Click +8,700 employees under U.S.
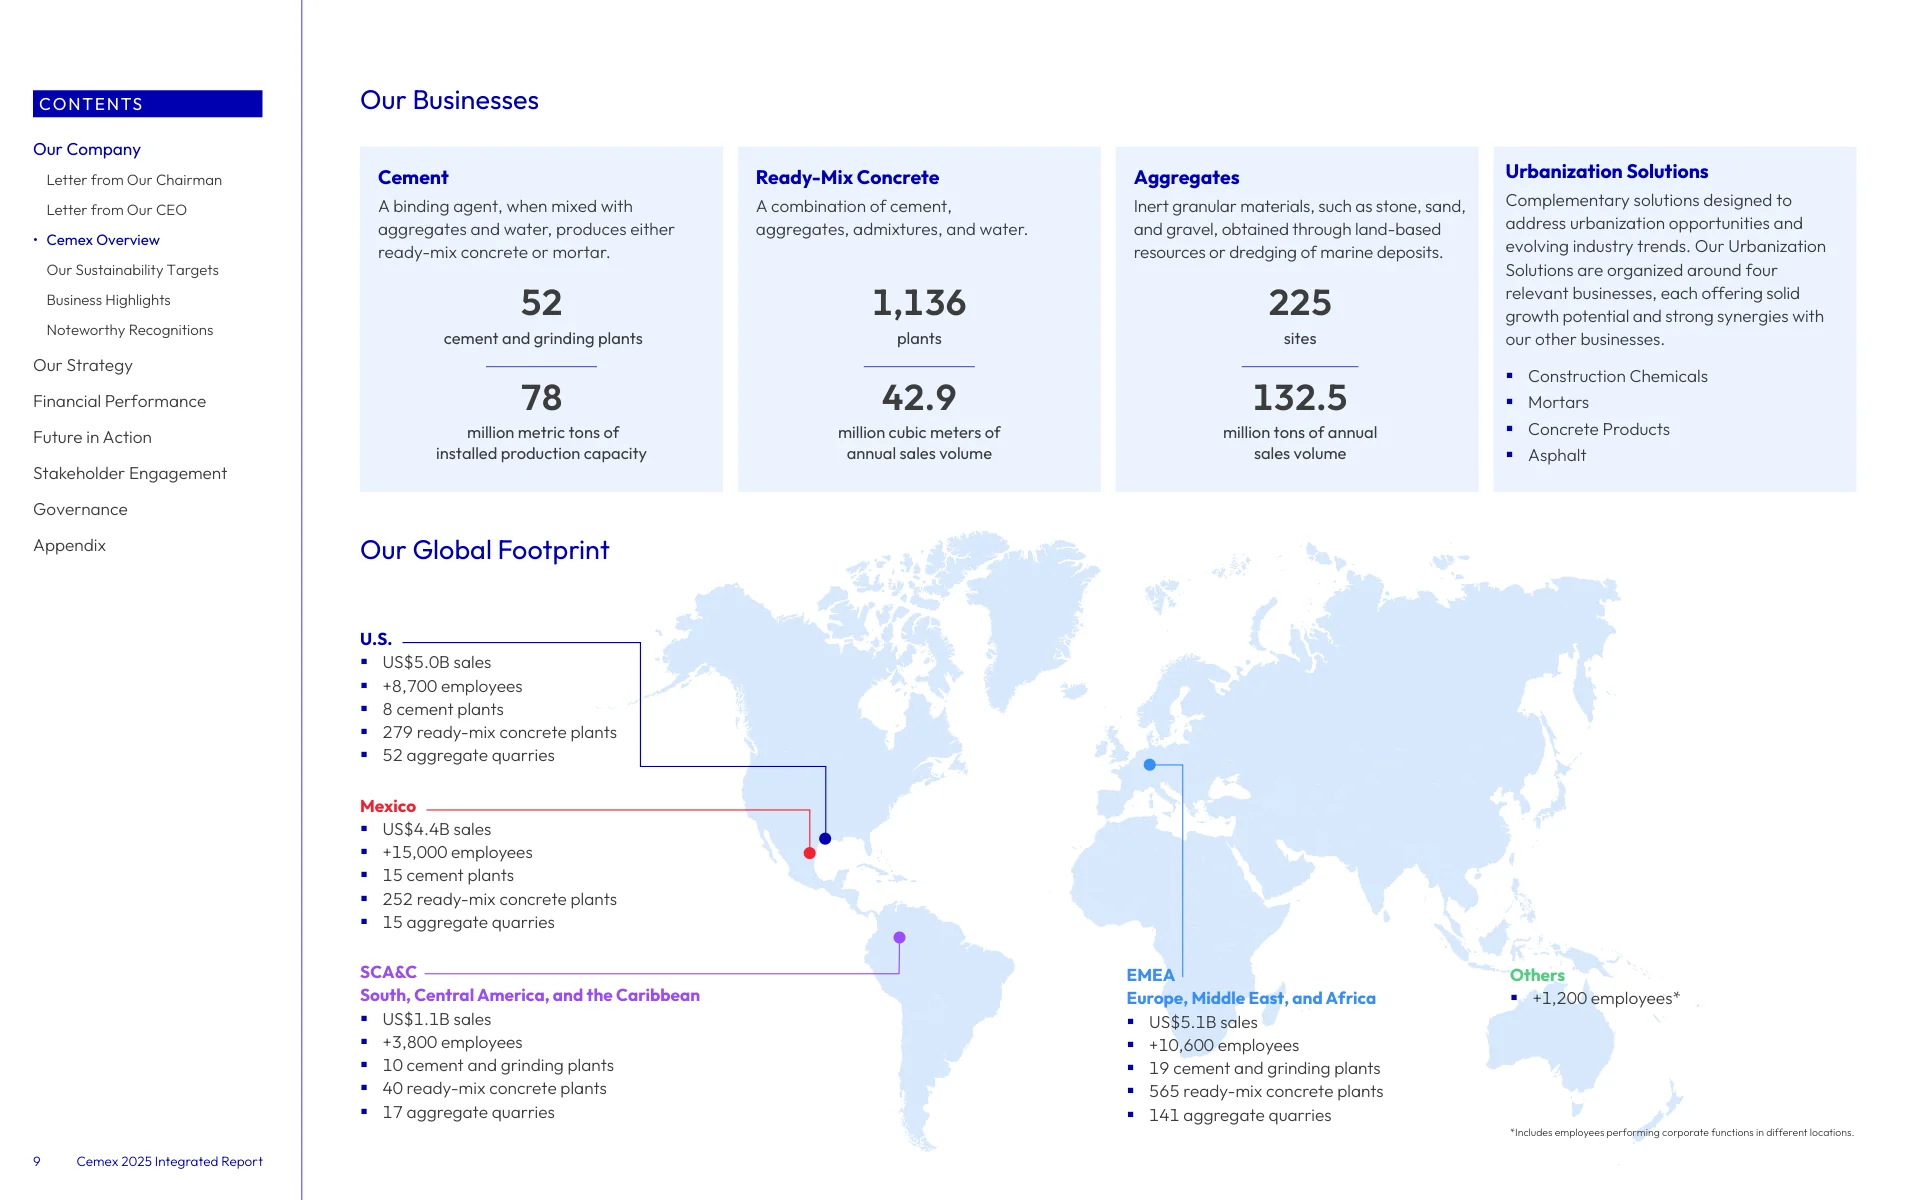1921x1200 pixels. pyautogui.click(x=452, y=687)
